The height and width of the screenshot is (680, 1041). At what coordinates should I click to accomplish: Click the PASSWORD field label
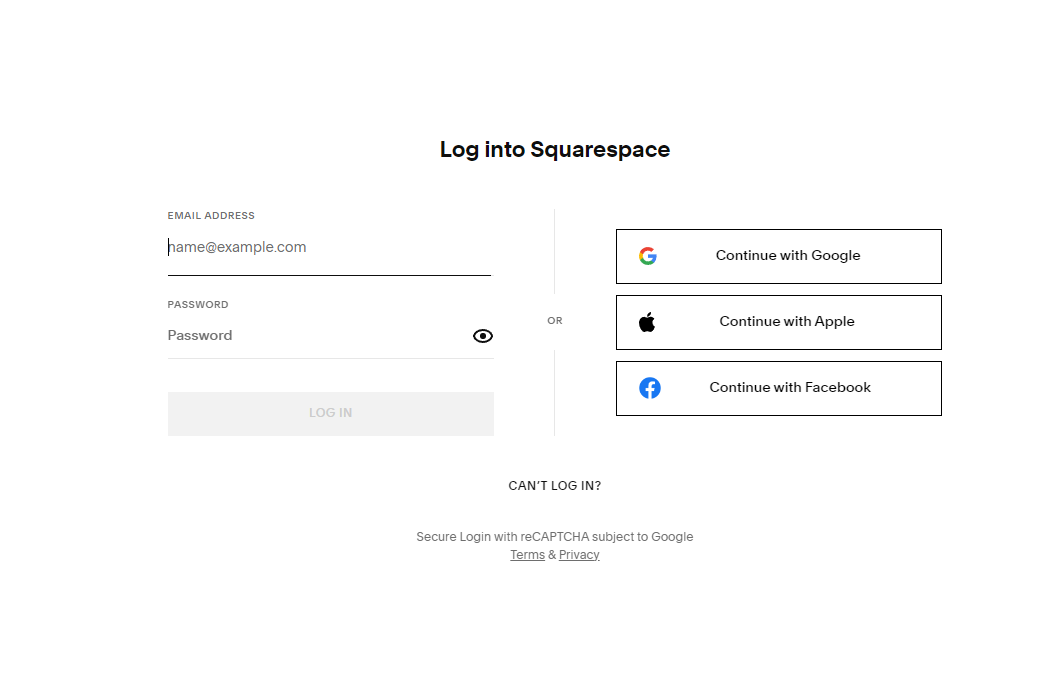[198, 305]
